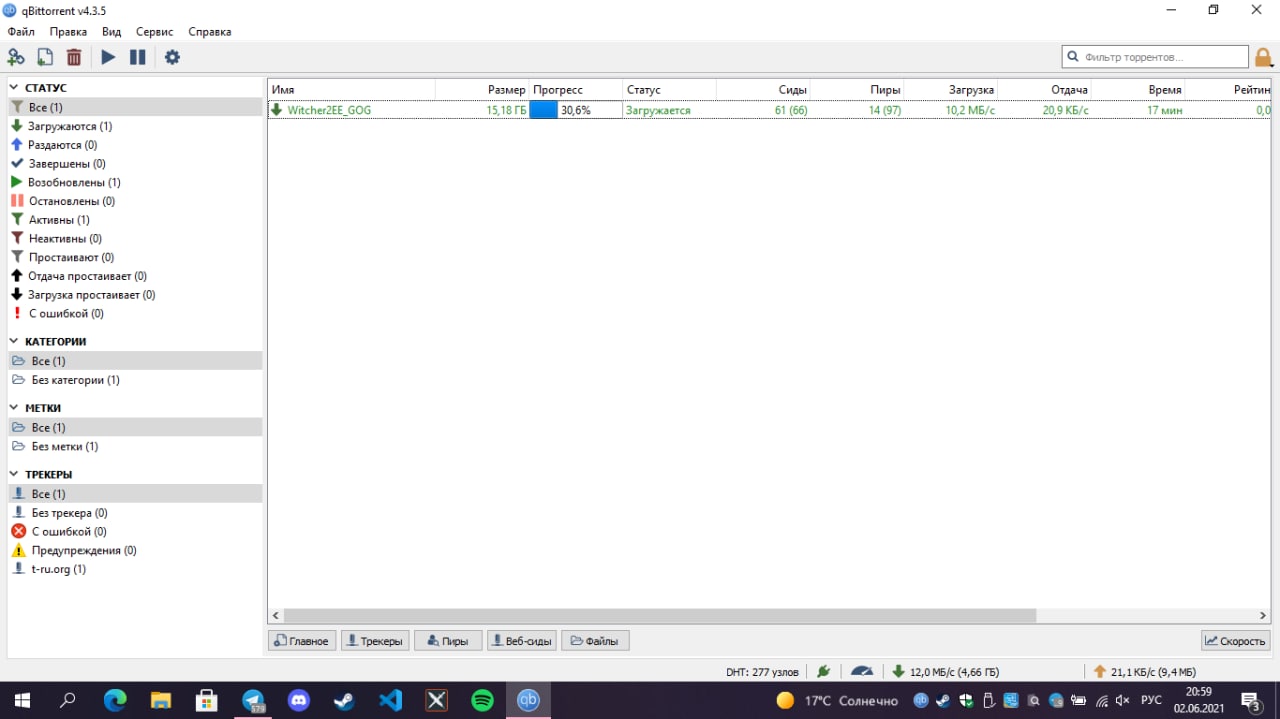Sort by the Отдача column header

coord(1045,90)
